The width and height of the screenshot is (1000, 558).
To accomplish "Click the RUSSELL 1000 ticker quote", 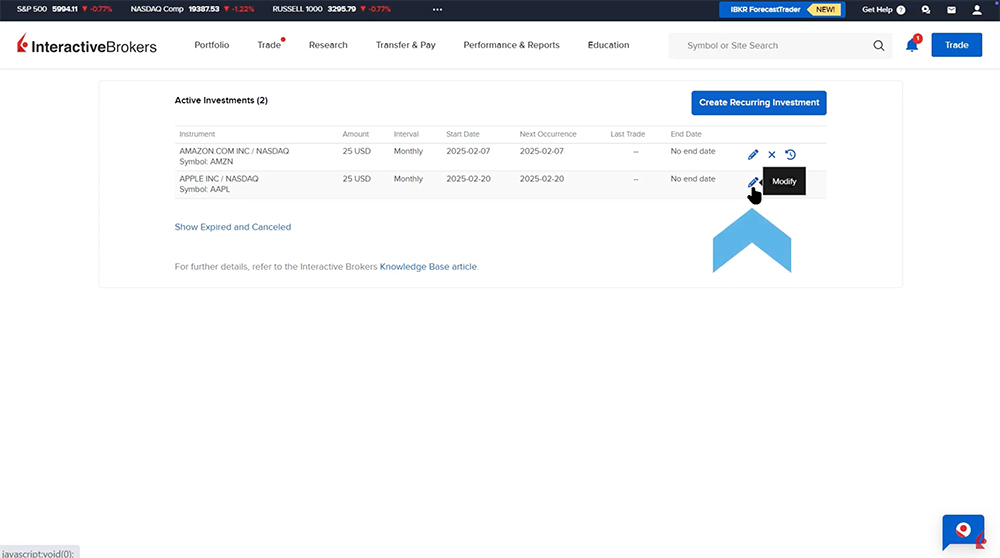I will tap(332, 10).
